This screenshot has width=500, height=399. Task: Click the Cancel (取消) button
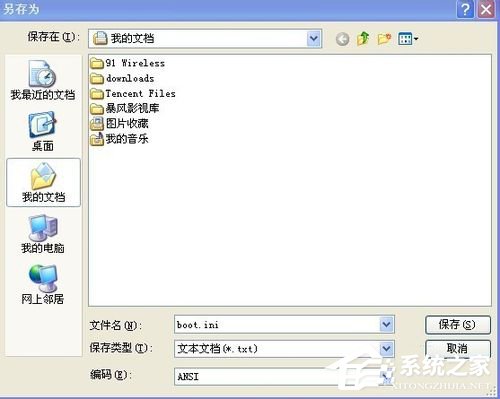(x=458, y=349)
